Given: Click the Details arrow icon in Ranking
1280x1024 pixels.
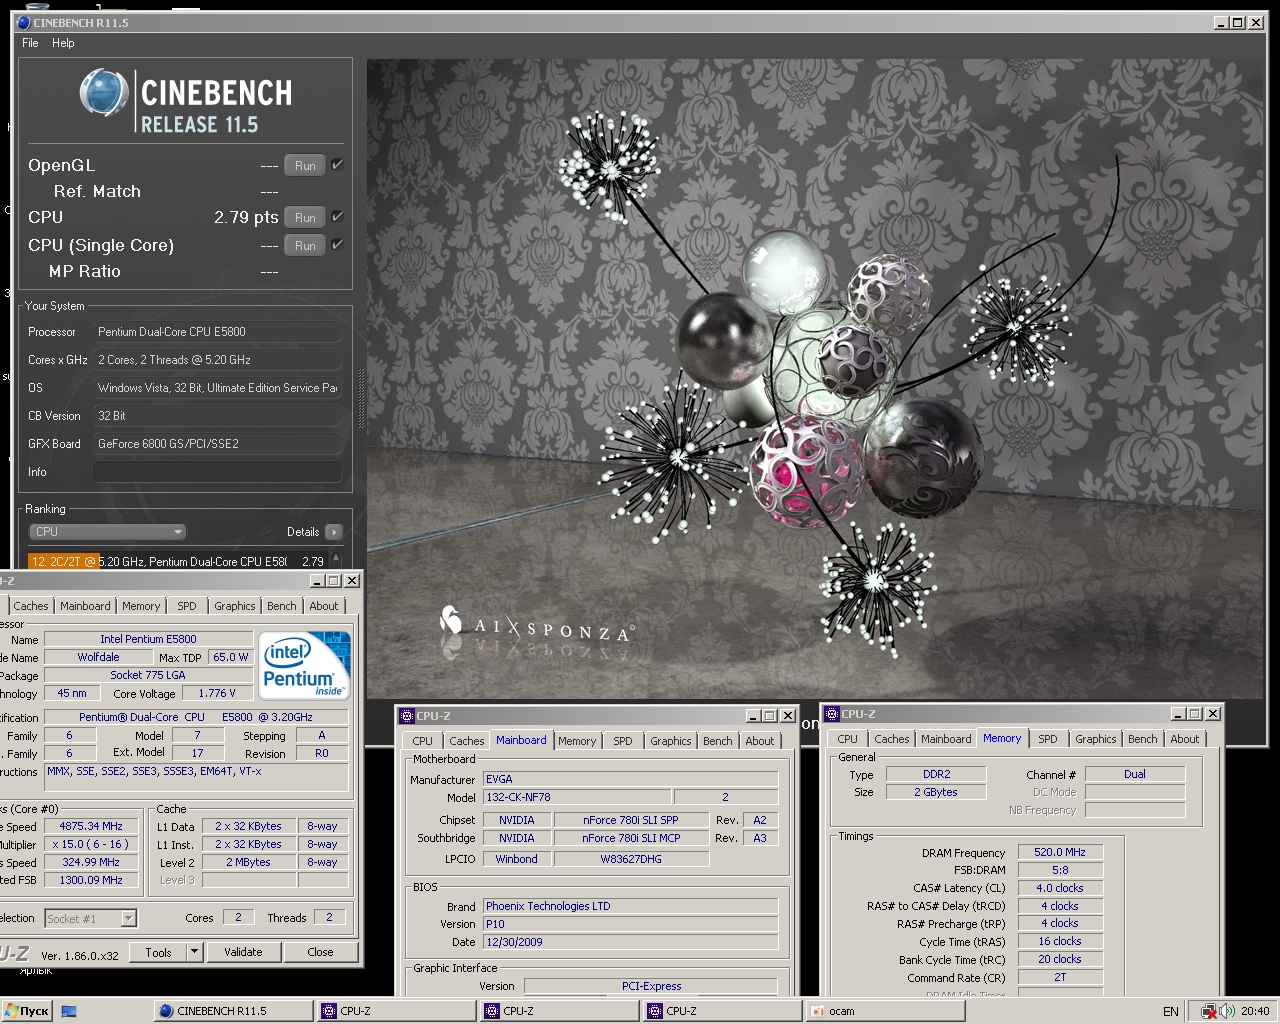Looking at the screenshot, I should pos(334,532).
